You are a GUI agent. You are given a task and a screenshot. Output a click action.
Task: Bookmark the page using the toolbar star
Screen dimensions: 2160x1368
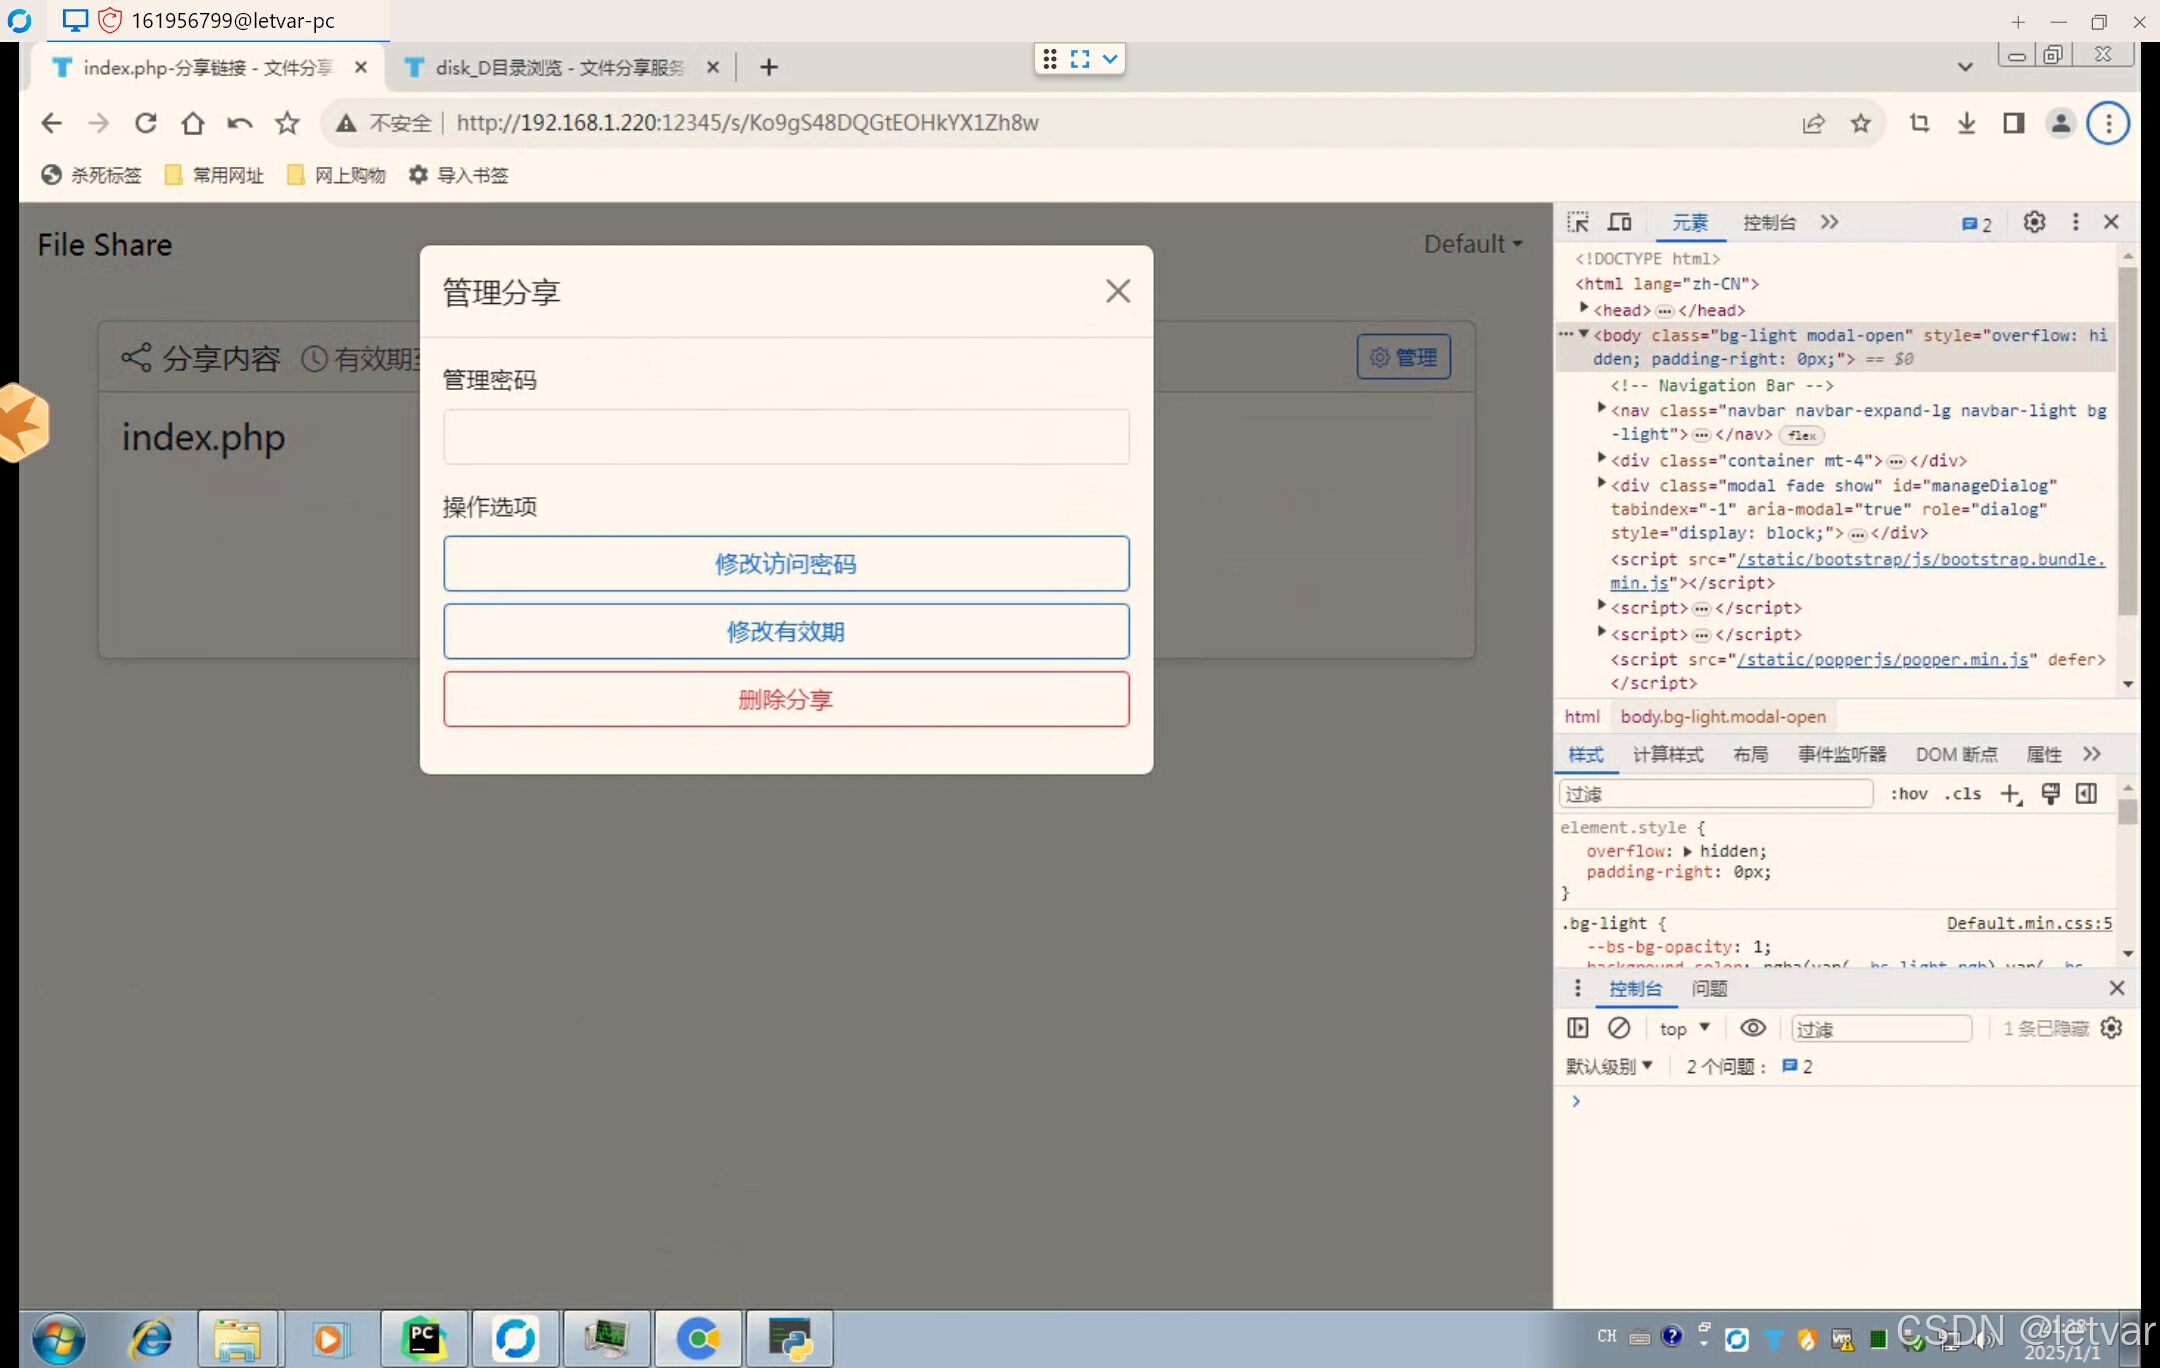[x=288, y=123]
